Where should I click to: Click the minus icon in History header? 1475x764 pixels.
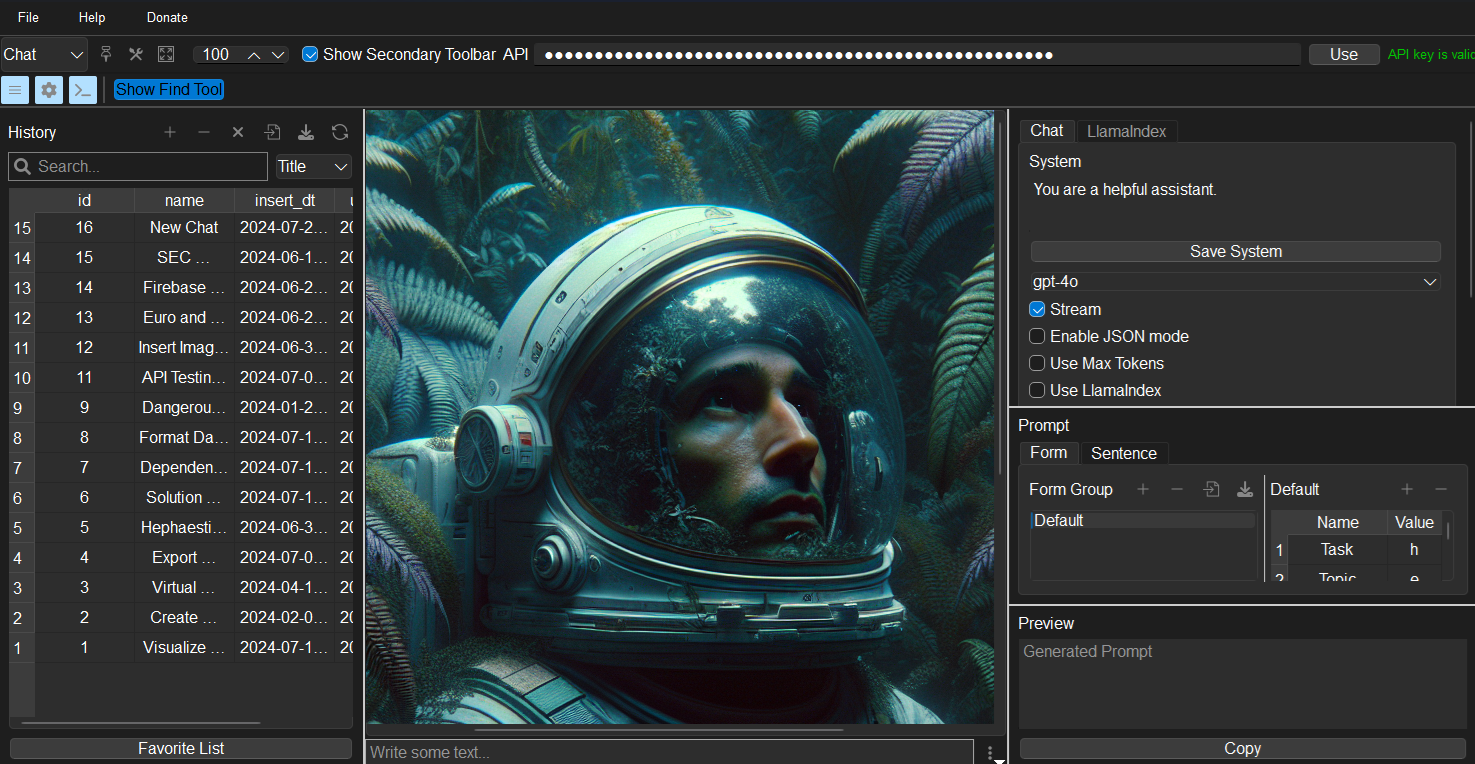204,132
